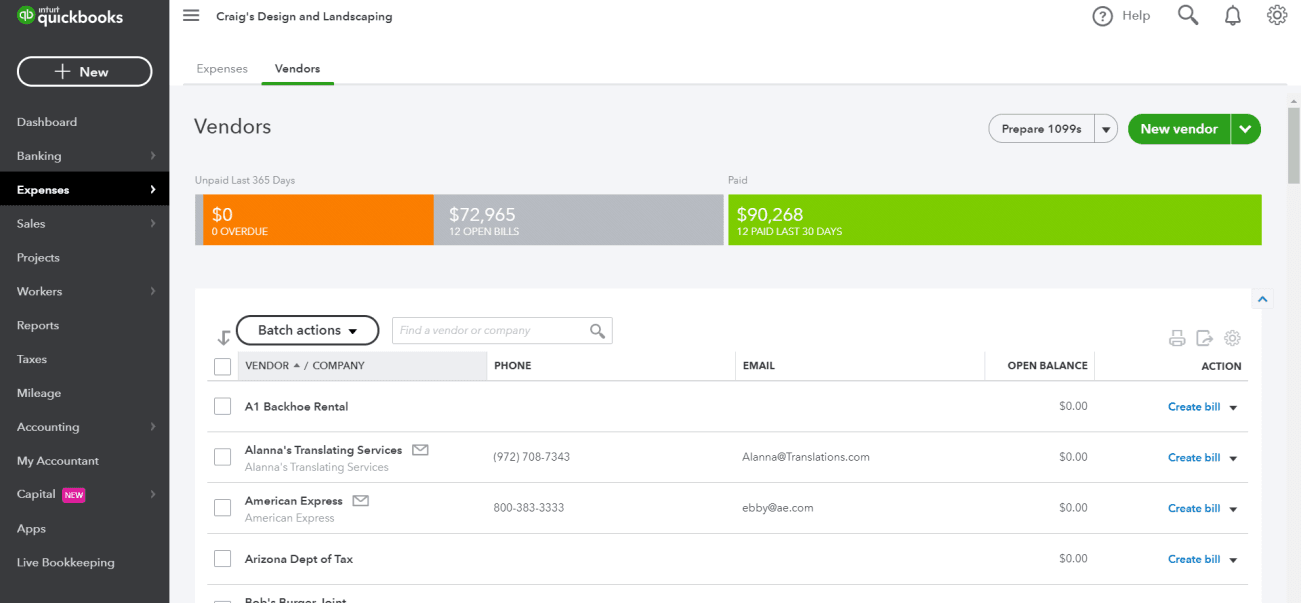Open action dropdown for American Express
The image size is (1301, 603).
point(1233,510)
